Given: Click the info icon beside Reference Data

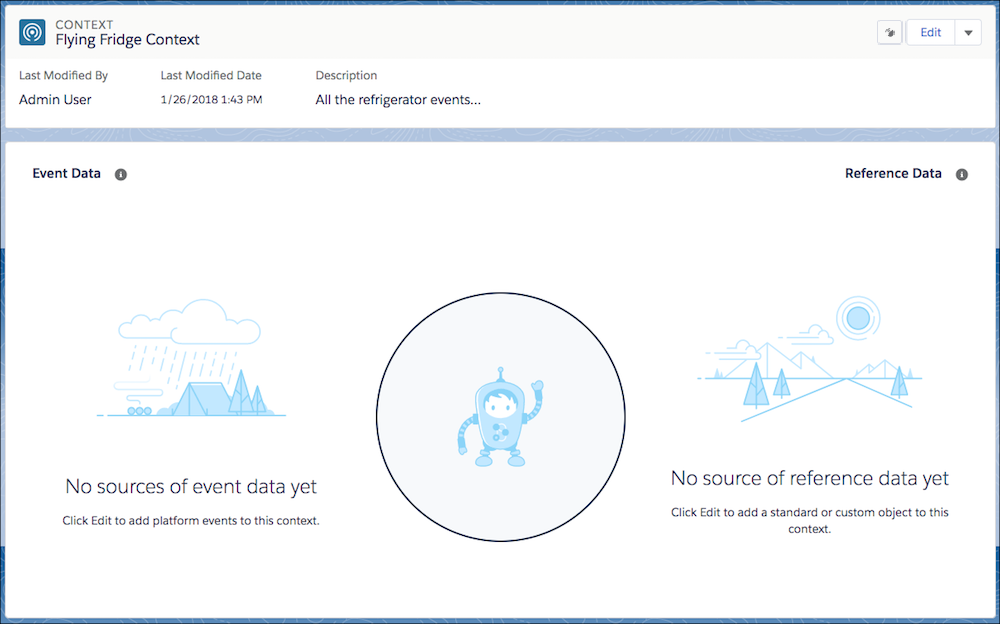Looking at the screenshot, I should tap(962, 174).
